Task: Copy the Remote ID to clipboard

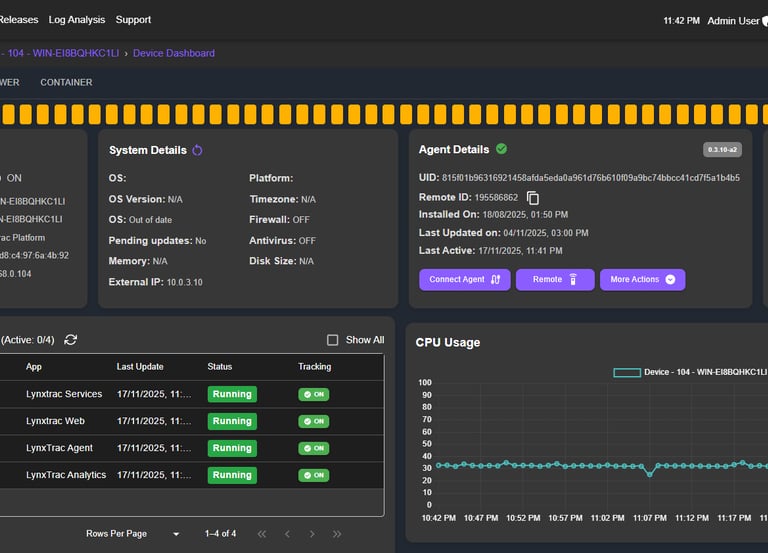Action: pos(533,198)
